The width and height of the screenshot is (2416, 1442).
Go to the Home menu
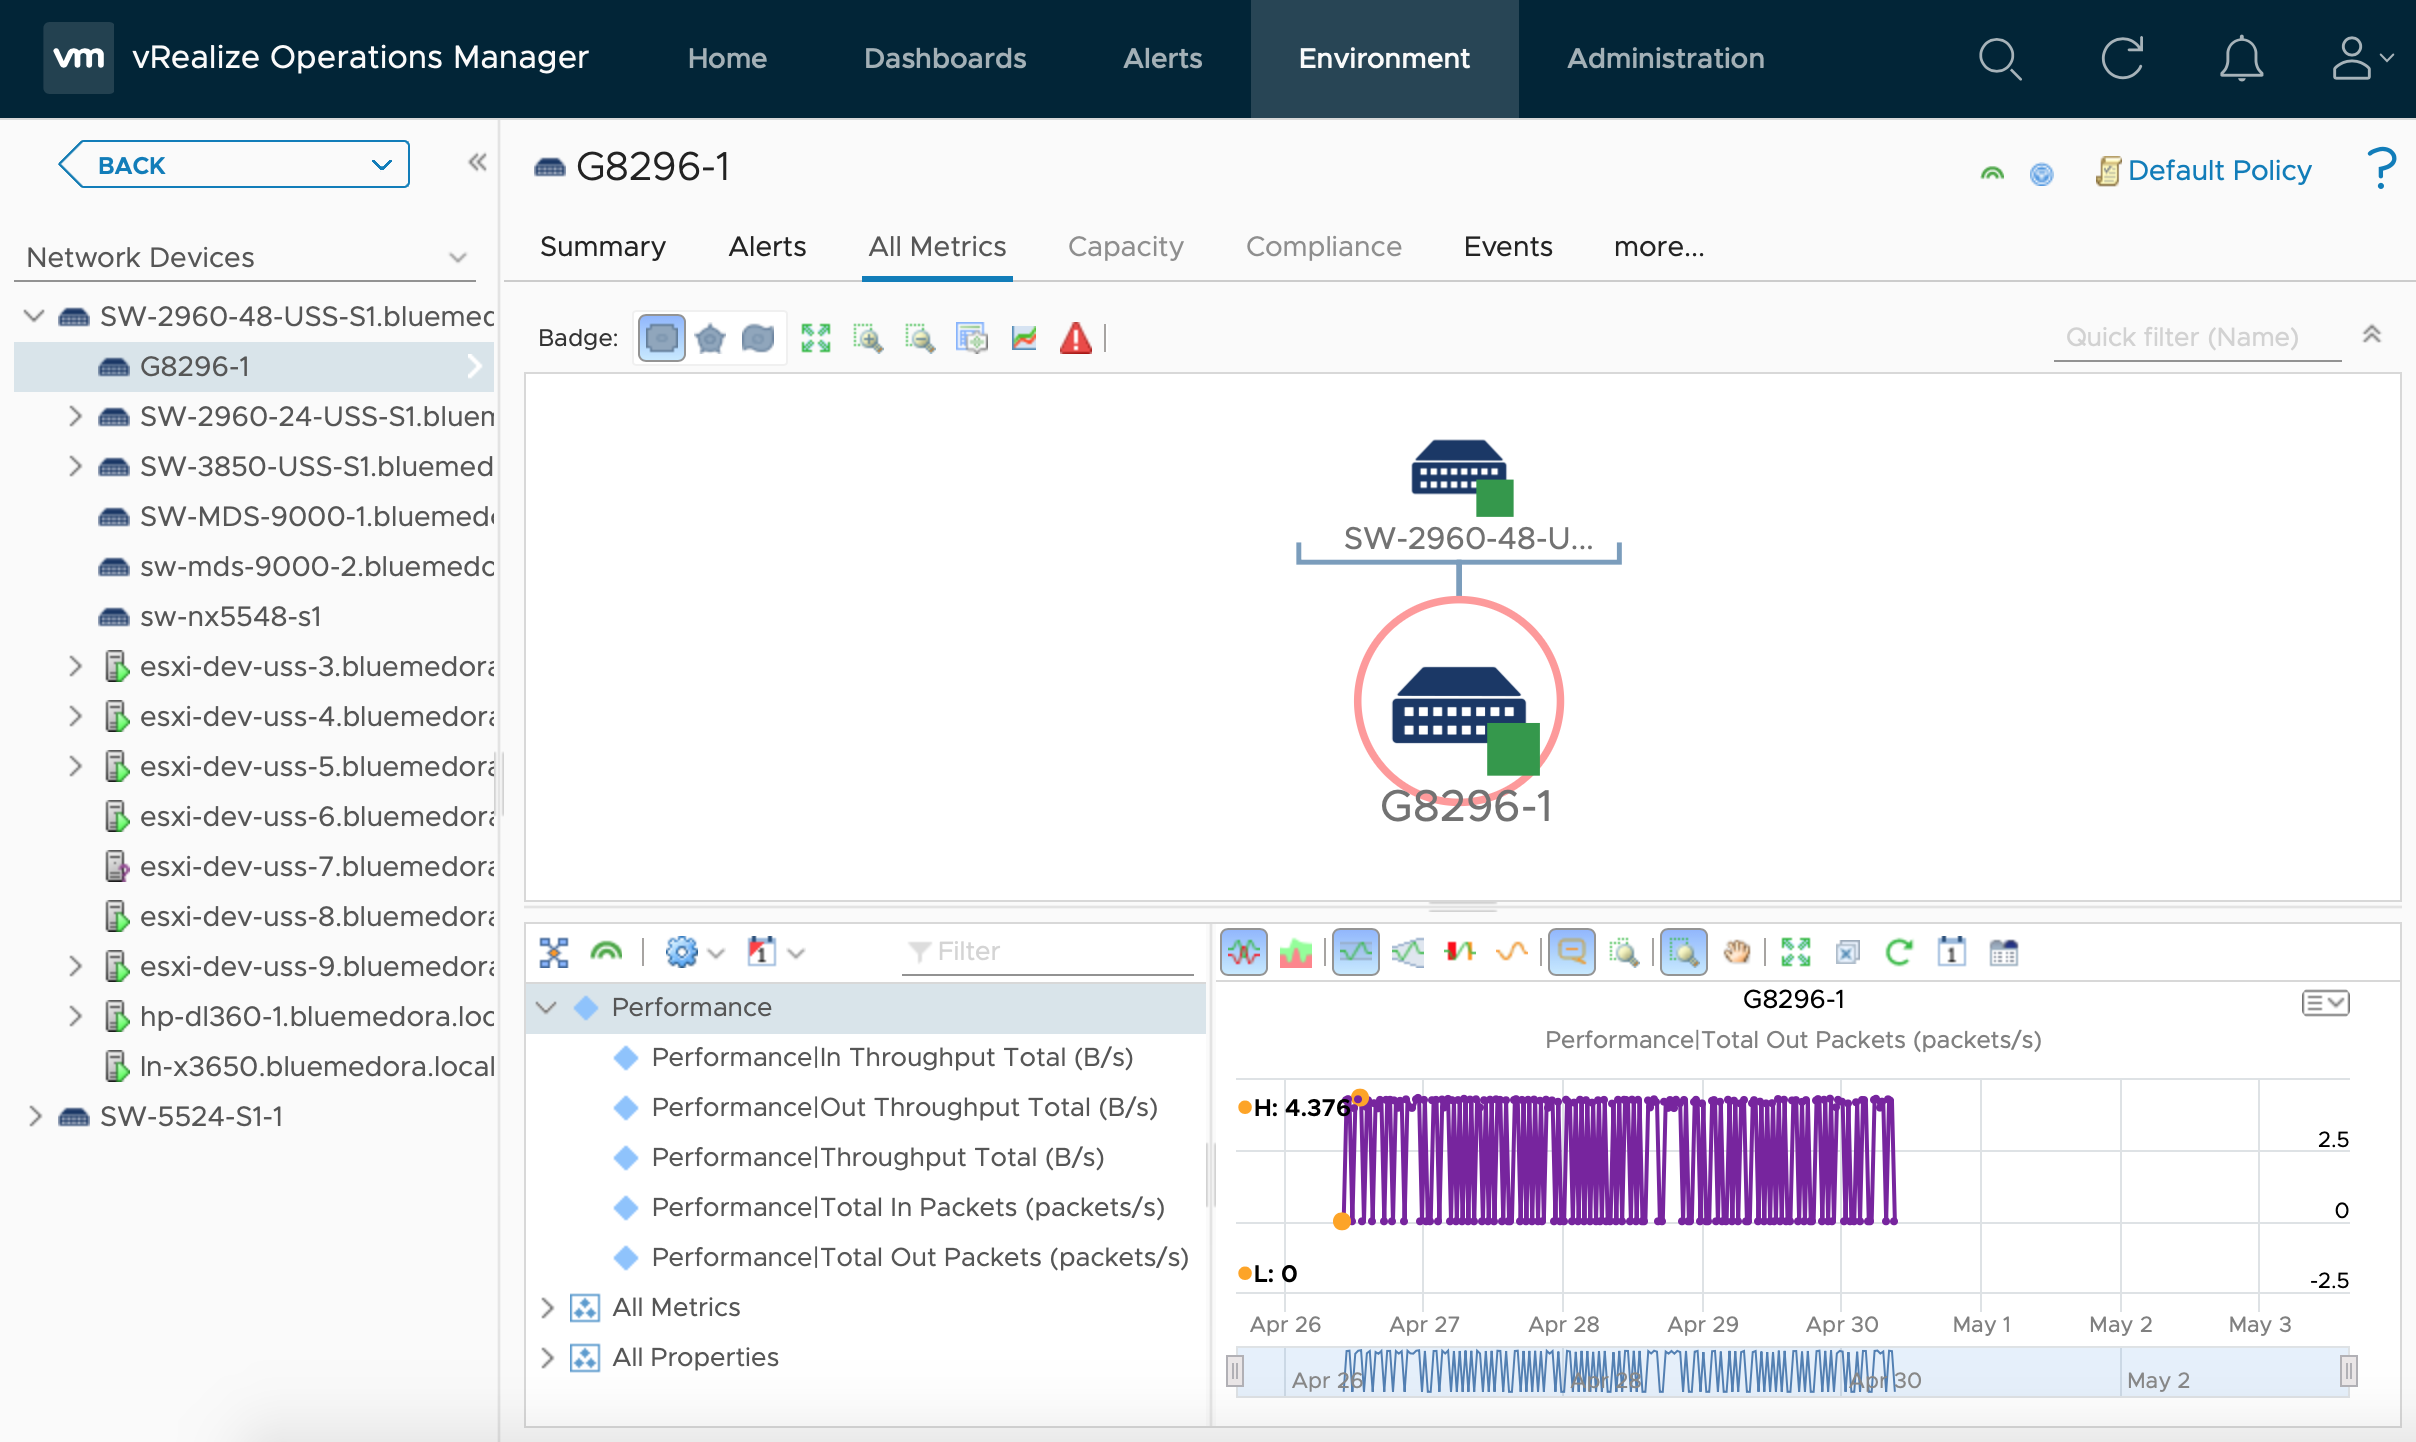pos(727,58)
